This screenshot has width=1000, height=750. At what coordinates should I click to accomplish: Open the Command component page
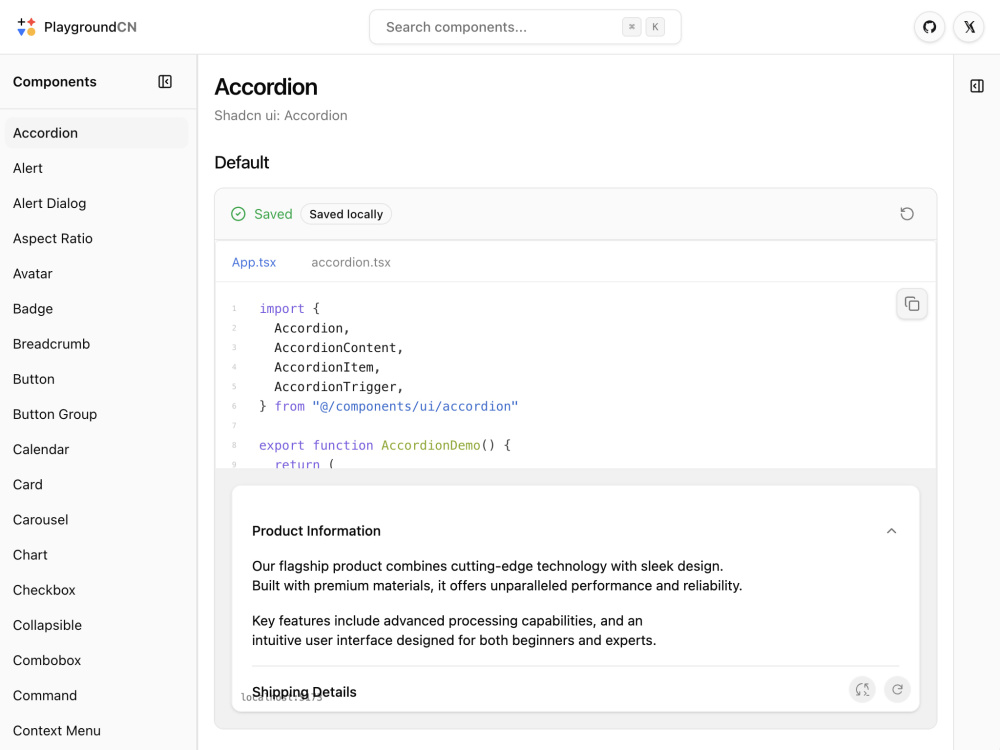[x=96, y=695]
